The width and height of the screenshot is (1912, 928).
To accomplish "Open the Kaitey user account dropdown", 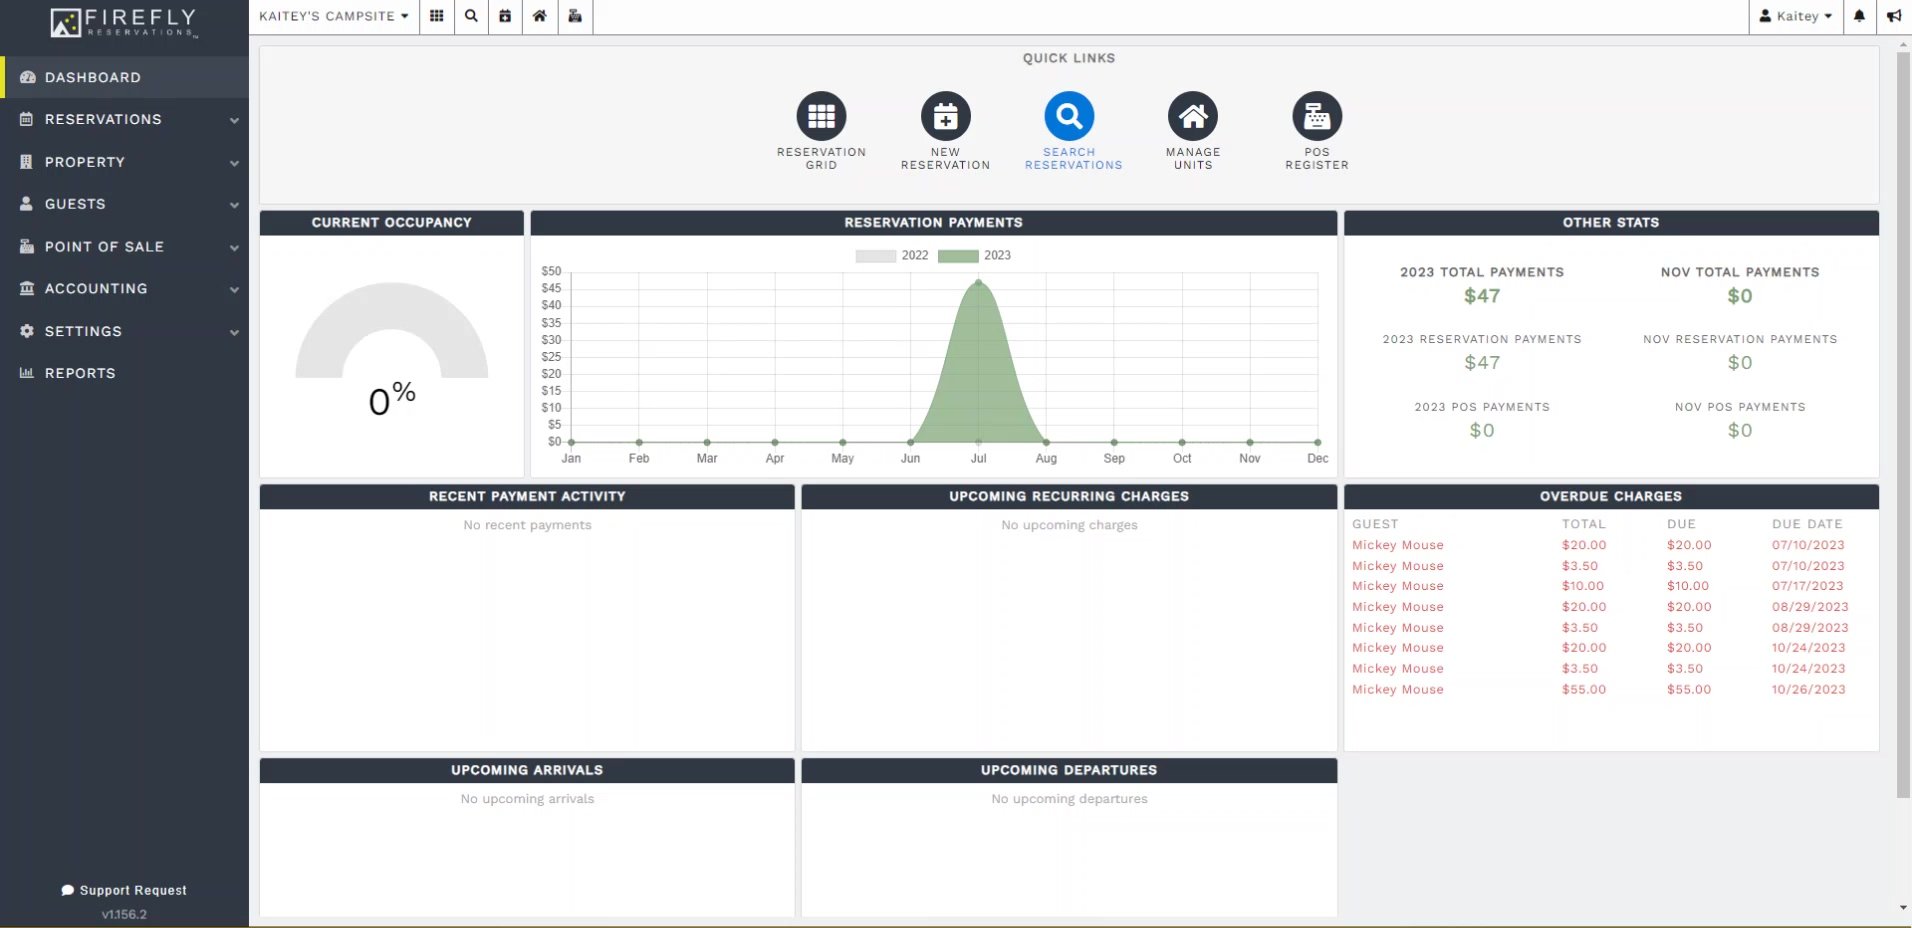I will pos(1795,16).
